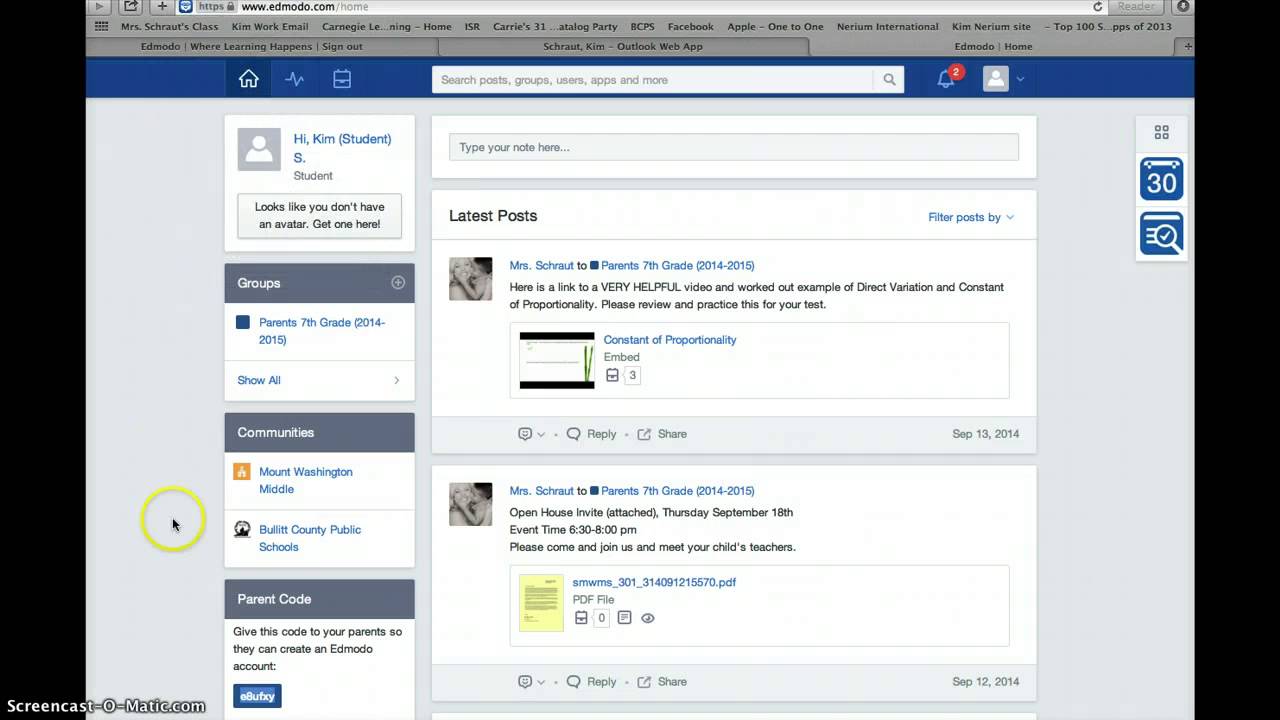
Task: Open Mrs. Schraut's profile from Sep 13 post
Action: coord(541,265)
